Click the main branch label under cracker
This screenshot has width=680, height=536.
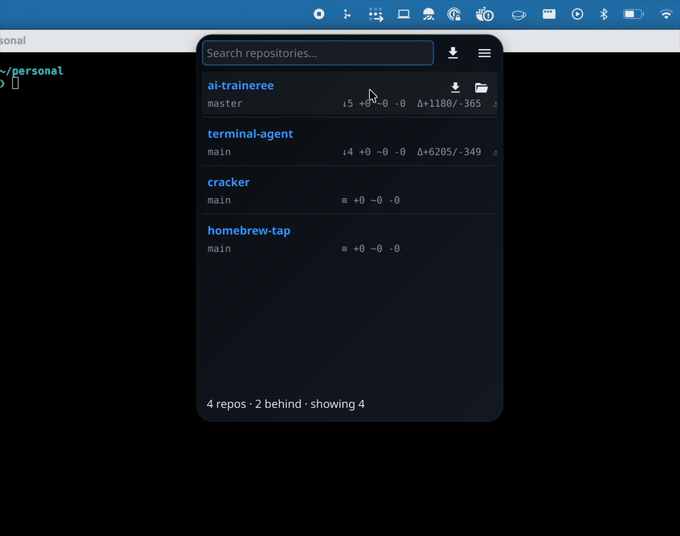pos(219,200)
